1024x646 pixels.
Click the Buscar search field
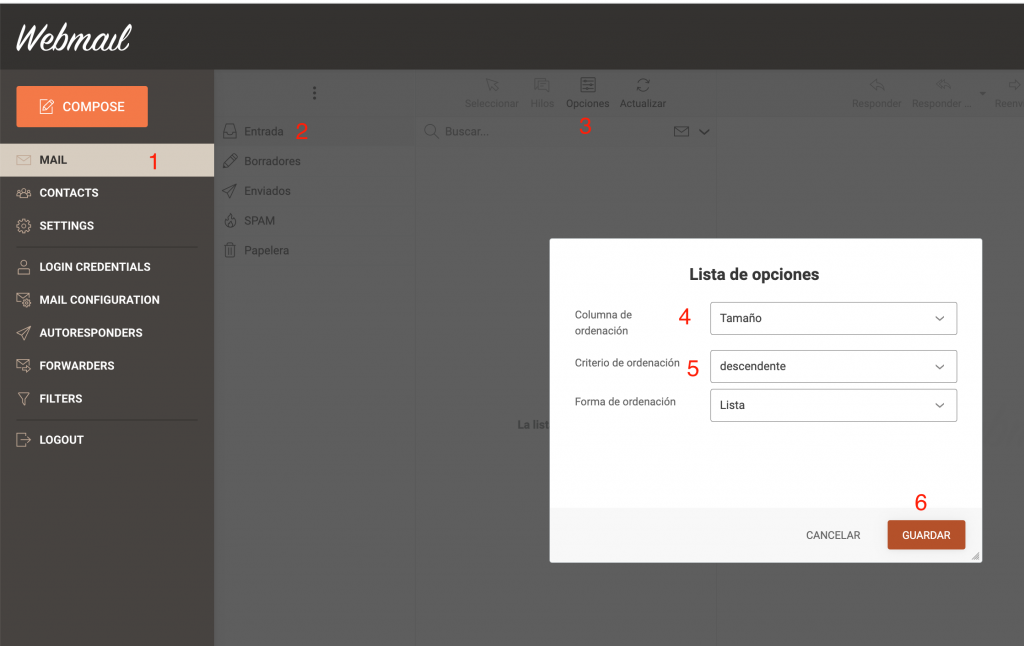[x=550, y=131]
